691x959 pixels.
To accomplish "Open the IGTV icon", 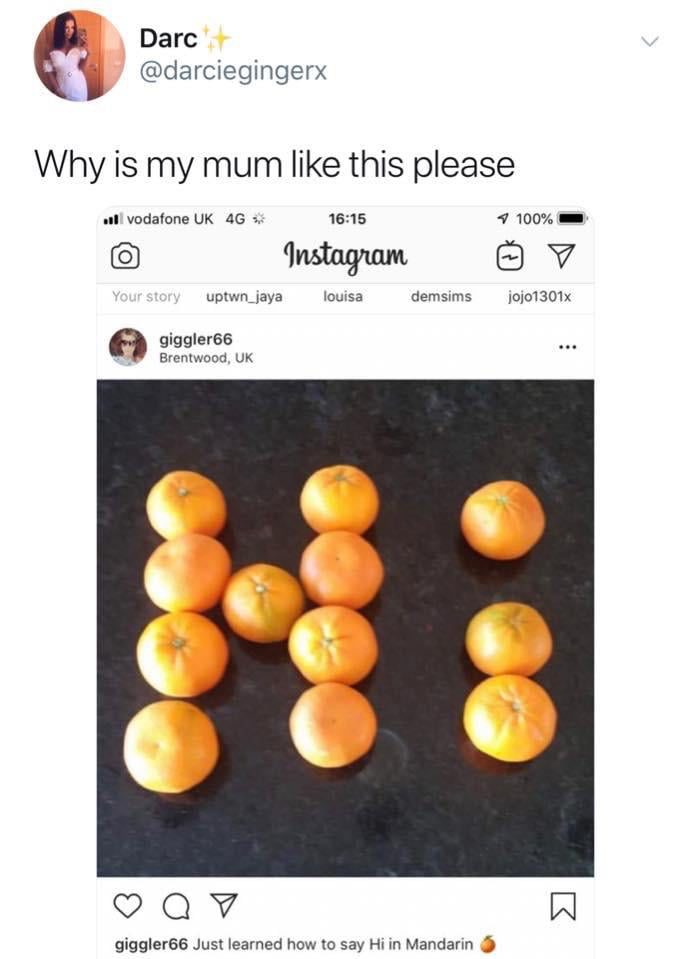I will click(509, 256).
